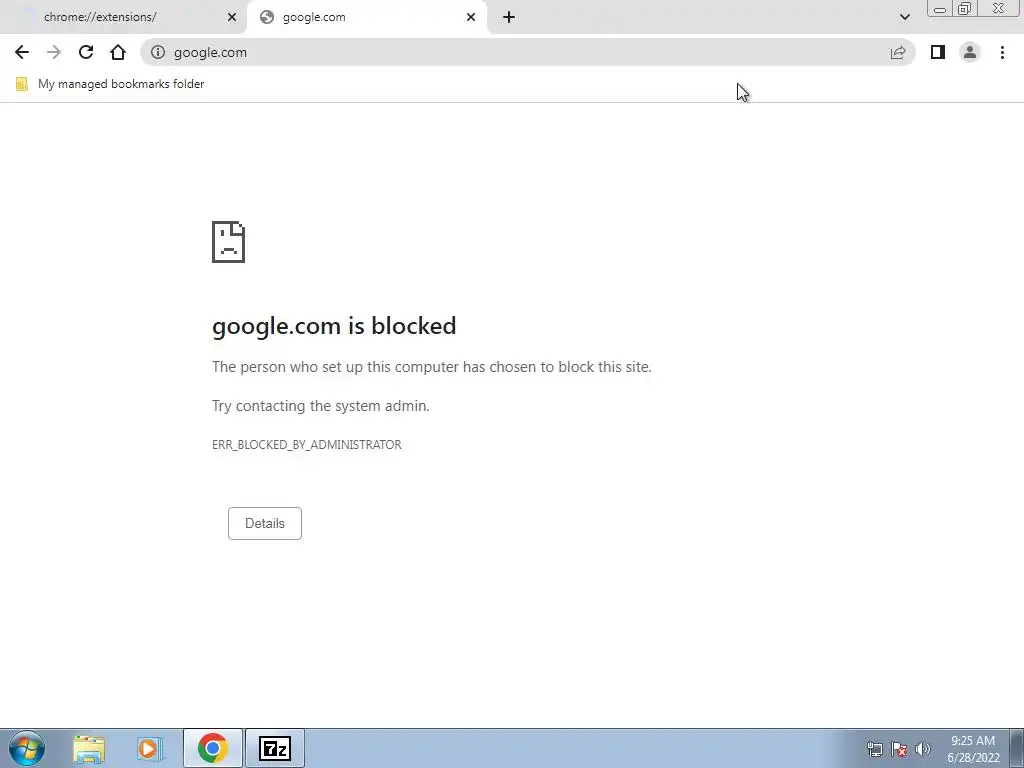Close the chrome://extensions/ tab
This screenshot has width=1024, height=768.
click(232, 17)
